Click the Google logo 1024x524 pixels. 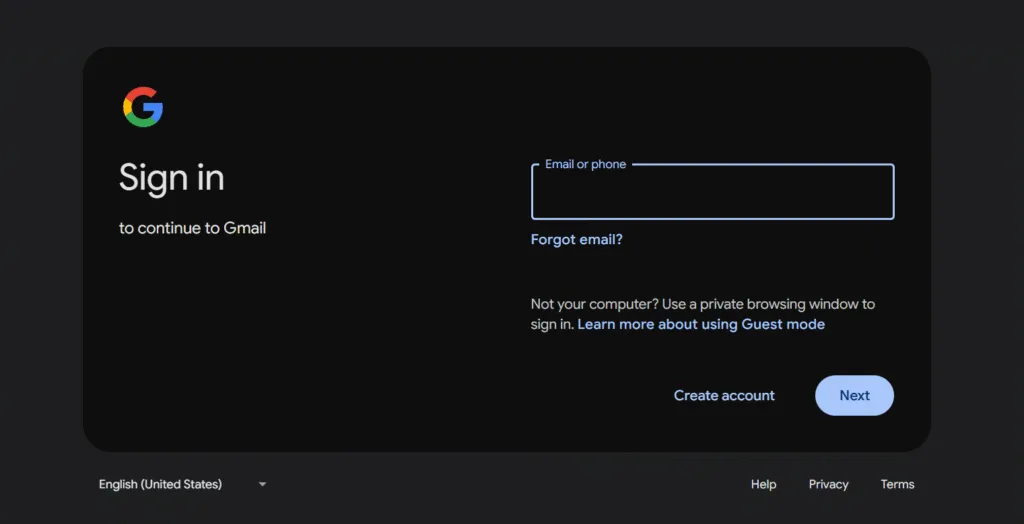(143, 107)
